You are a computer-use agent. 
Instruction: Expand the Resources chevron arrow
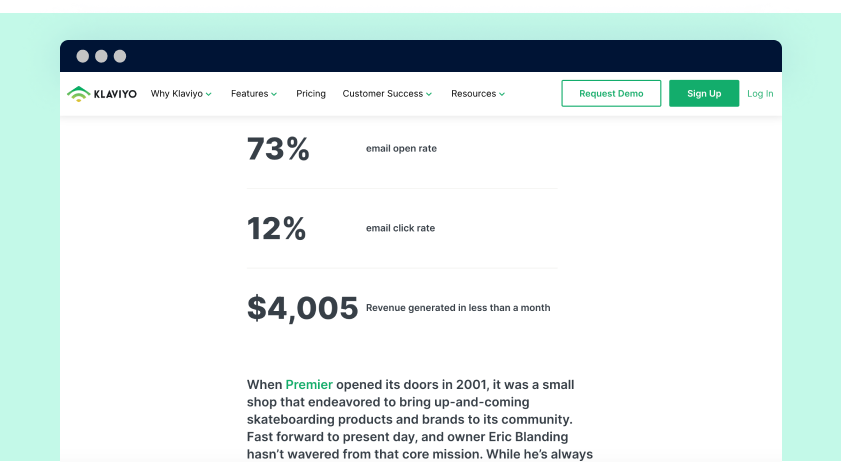click(502, 94)
